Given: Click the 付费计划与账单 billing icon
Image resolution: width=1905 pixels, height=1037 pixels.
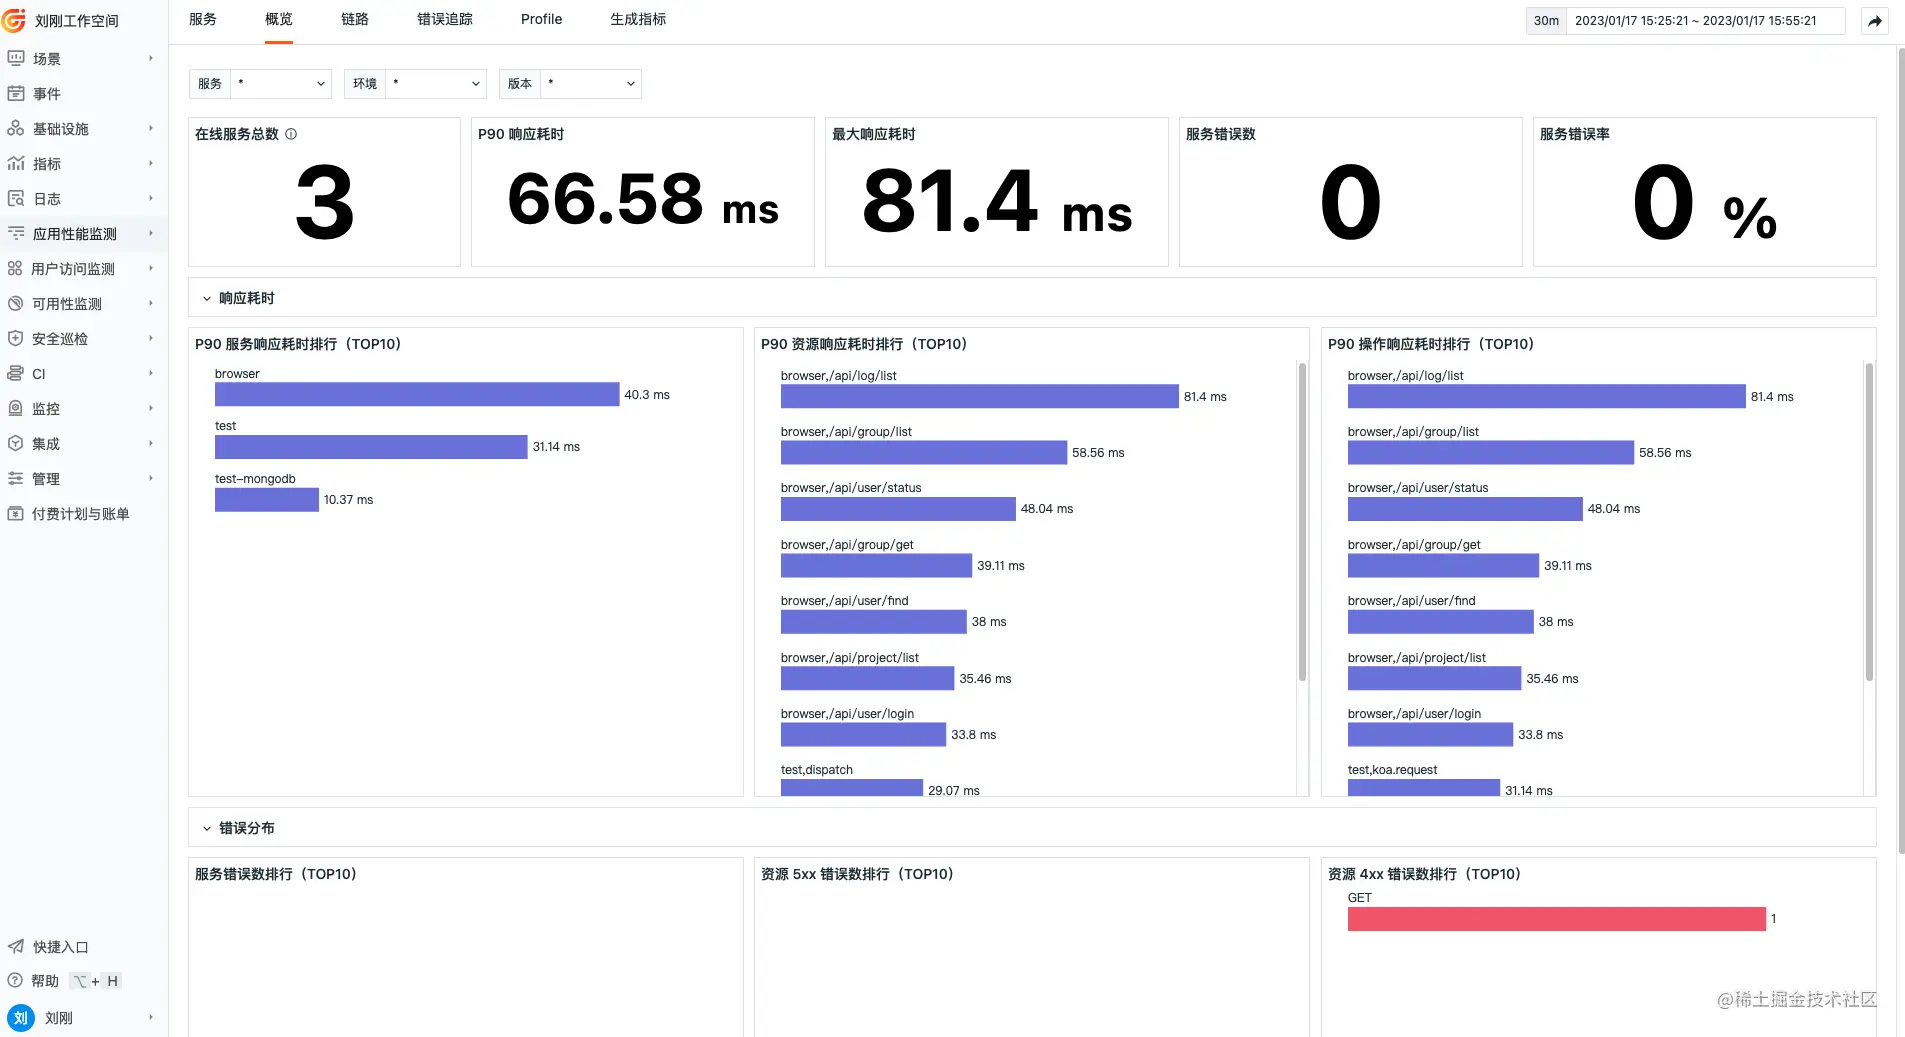Looking at the screenshot, I should pyautogui.click(x=15, y=514).
